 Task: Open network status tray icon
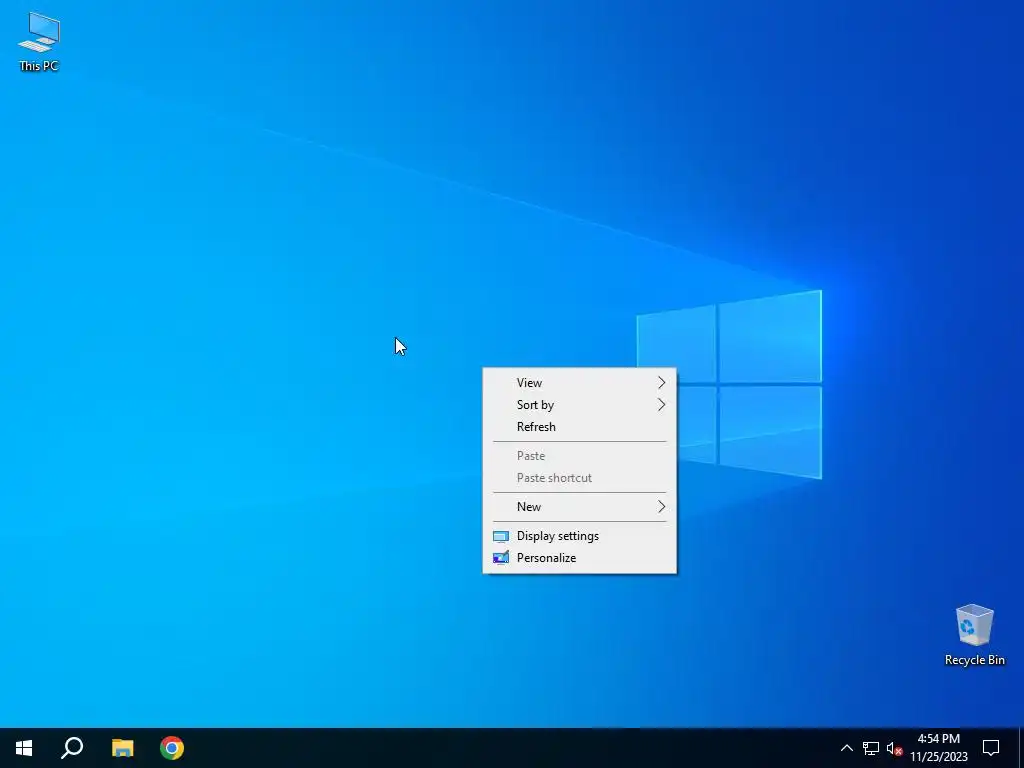pyautogui.click(x=871, y=748)
